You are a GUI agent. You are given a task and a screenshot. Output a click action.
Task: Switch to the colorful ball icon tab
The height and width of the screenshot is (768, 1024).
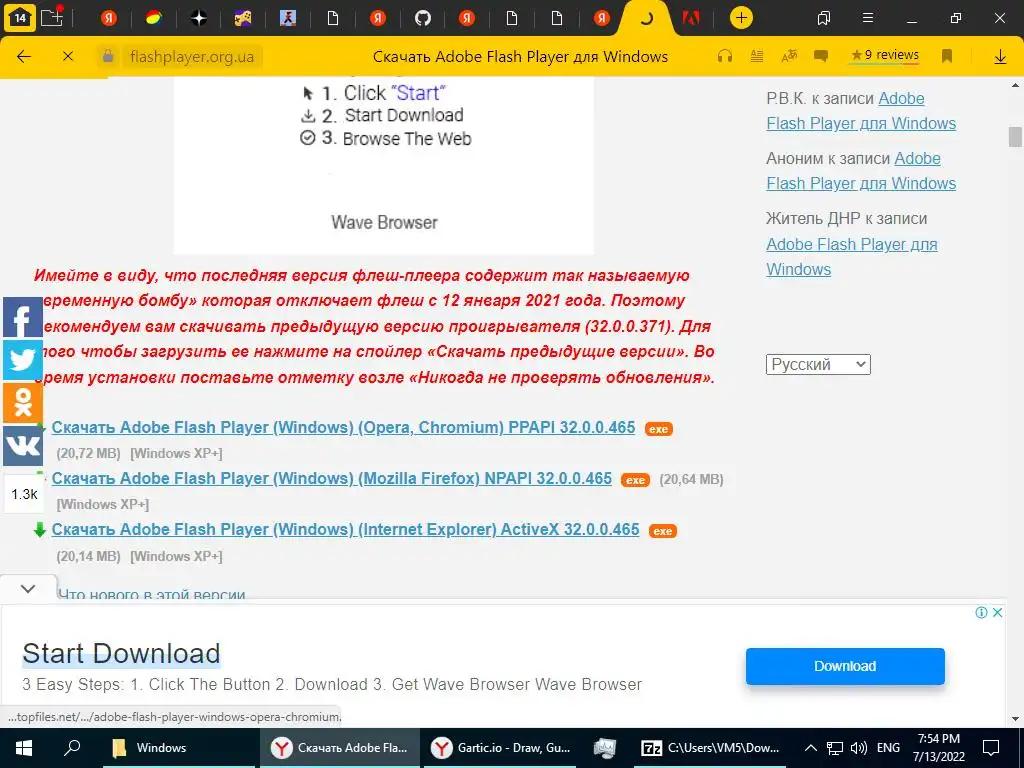click(x=154, y=18)
